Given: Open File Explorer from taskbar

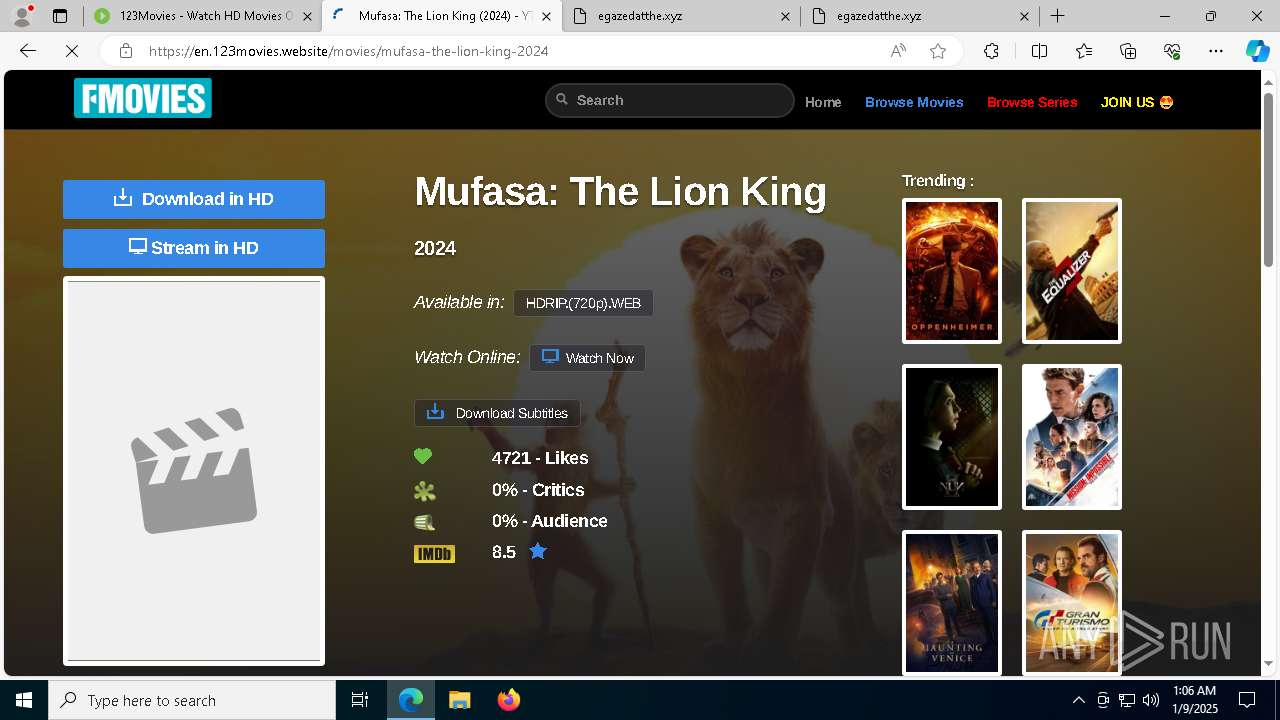Looking at the screenshot, I should point(459,700).
